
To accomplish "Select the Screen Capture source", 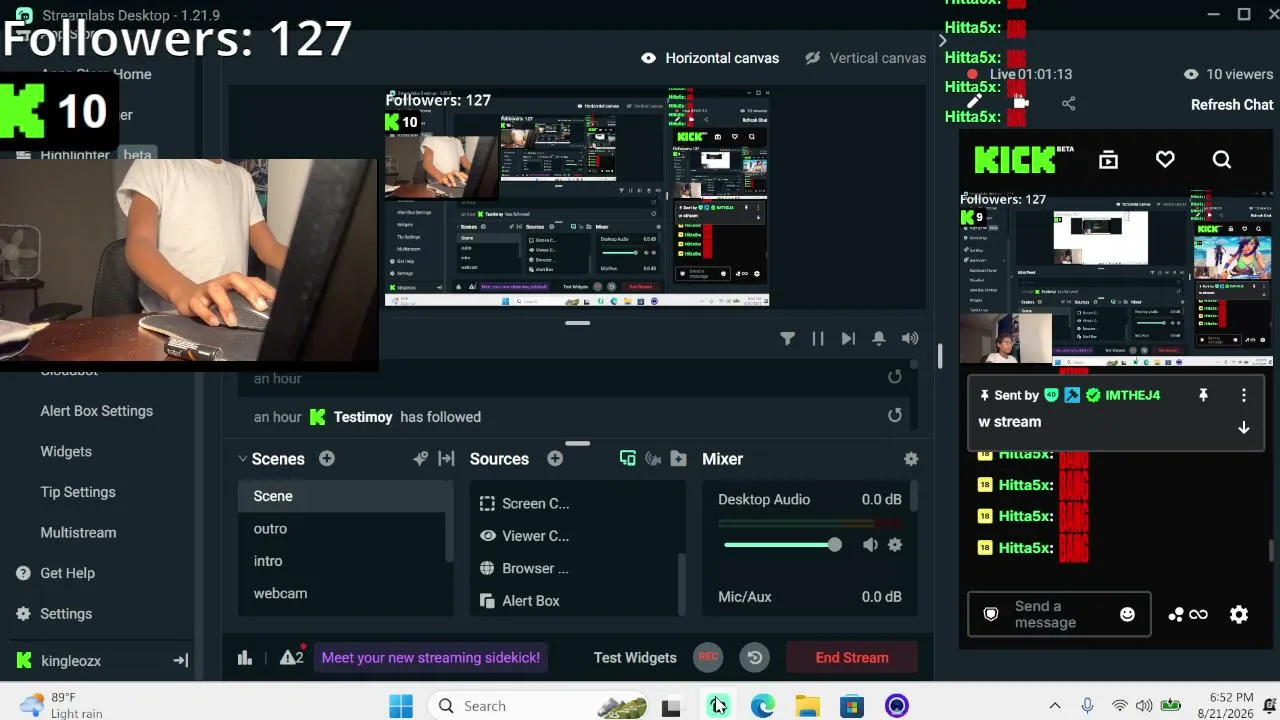I will [x=576, y=504].
